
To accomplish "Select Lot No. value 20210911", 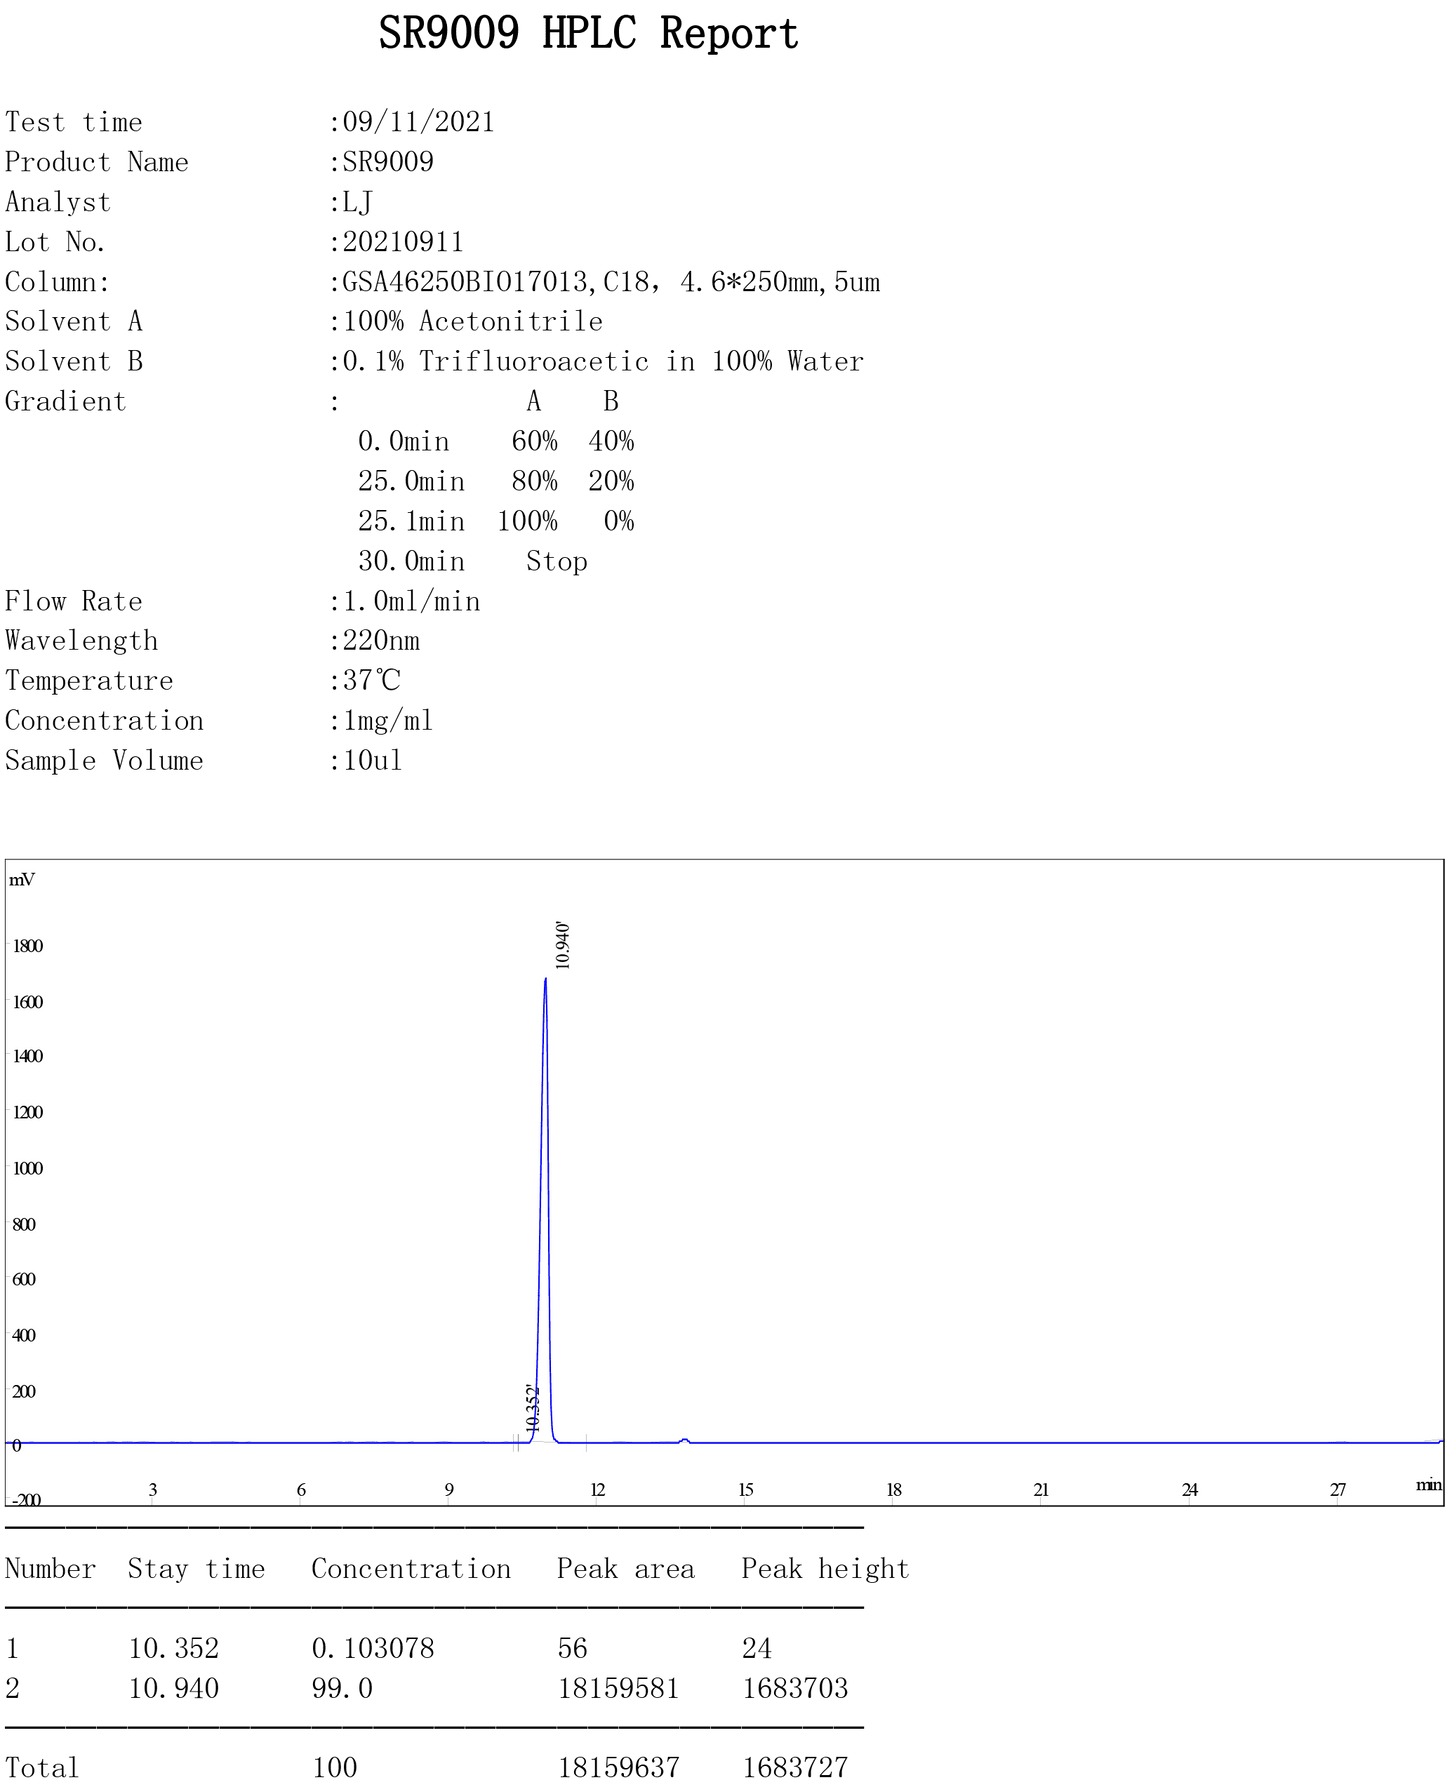I will click(x=403, y=242).
